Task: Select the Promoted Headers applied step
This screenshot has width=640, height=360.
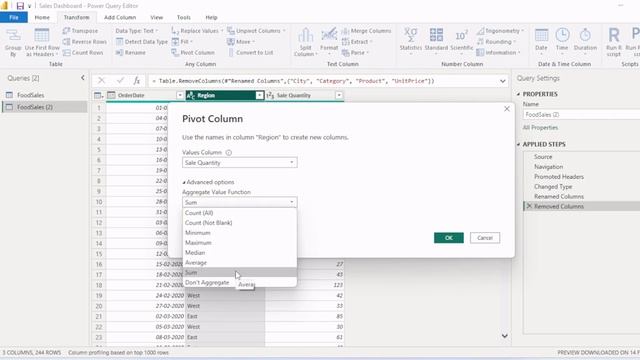Action: pyautogui.click(x=559, y=177)
